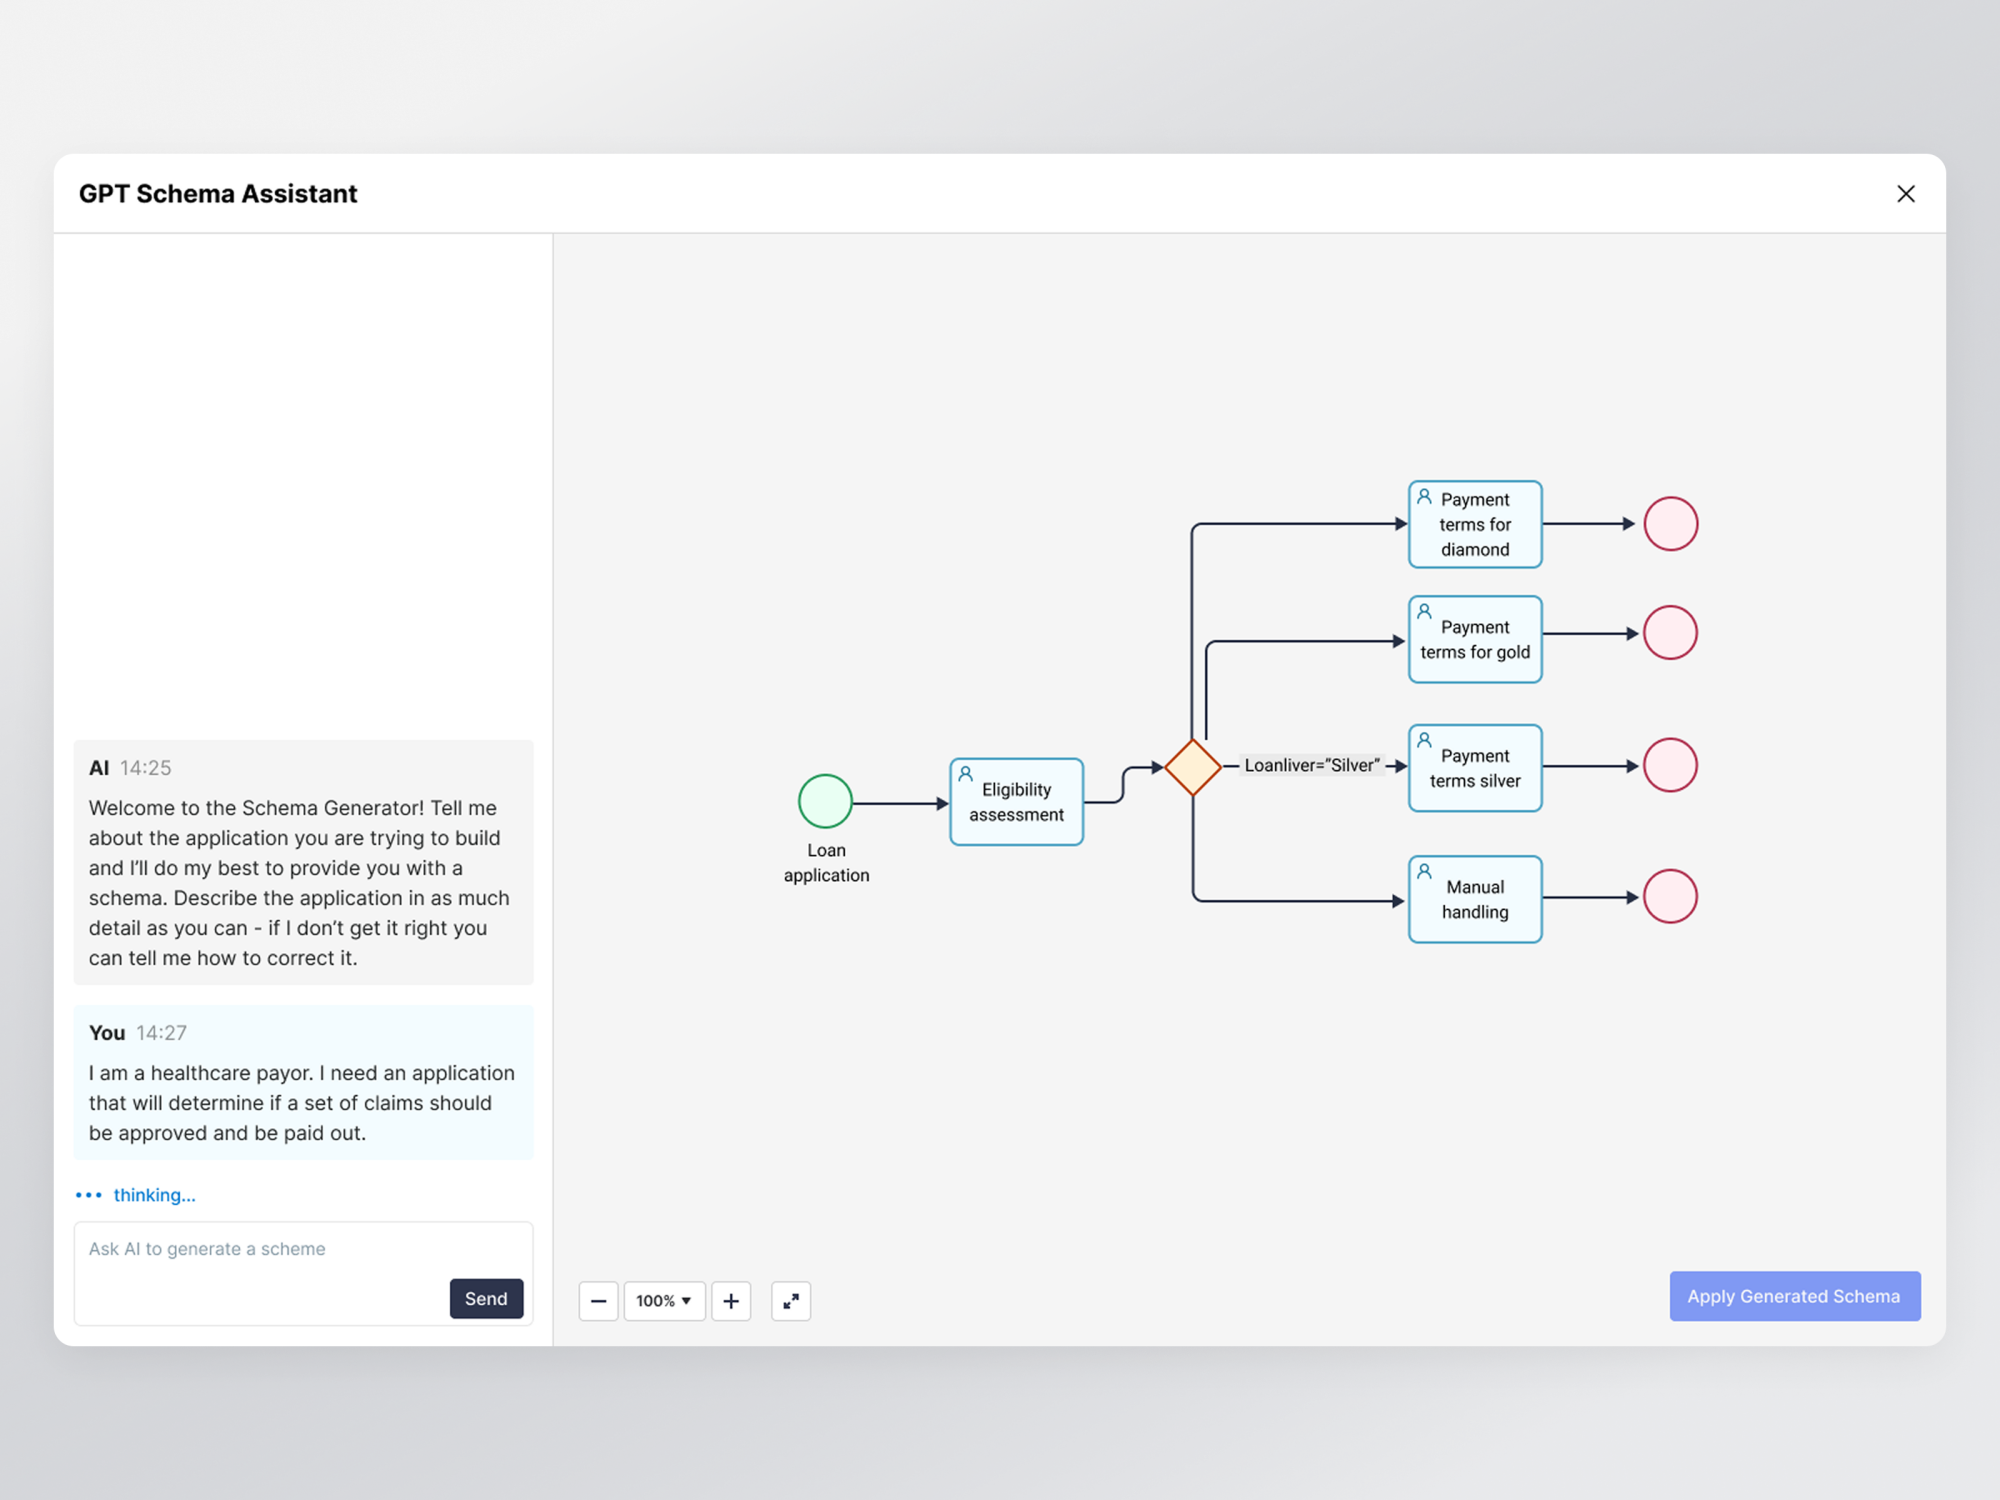
Task: Zoom out with the minus button
Action: click(x=598, y=1301)
